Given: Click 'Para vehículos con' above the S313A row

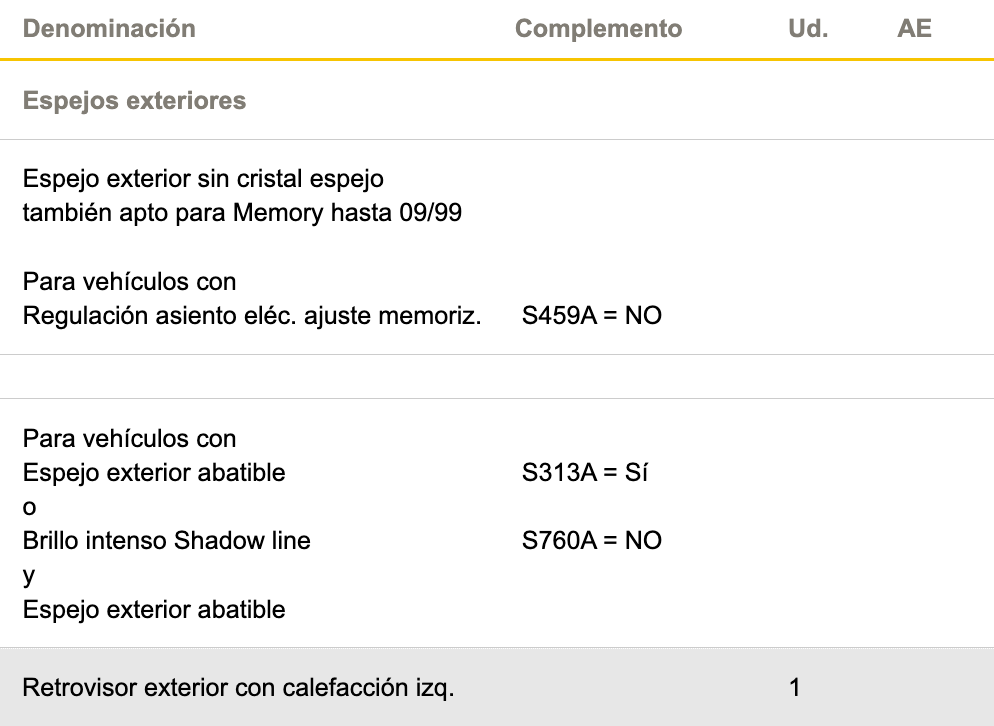Looking at the screenshot, I should (x=129, y=439).
